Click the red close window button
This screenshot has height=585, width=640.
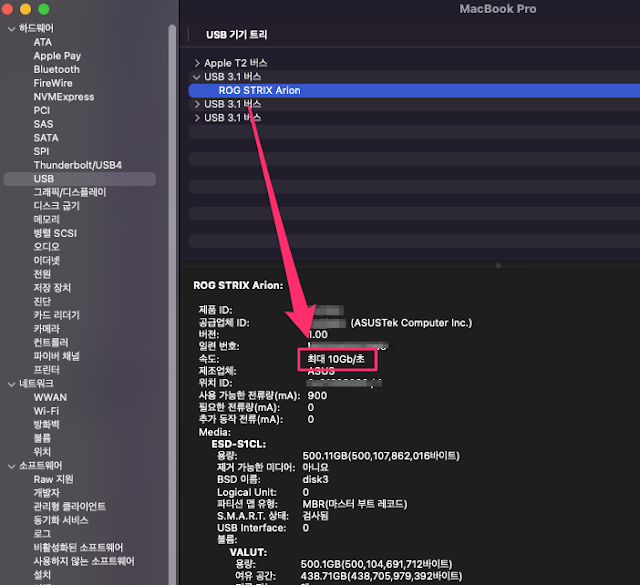tap(7, 9)
